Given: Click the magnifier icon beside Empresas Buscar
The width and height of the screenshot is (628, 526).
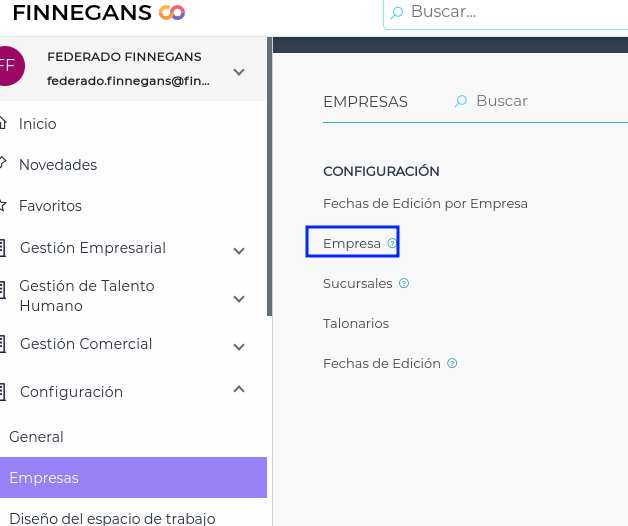Looking at the screenshot, I should [x=461, y=101].
